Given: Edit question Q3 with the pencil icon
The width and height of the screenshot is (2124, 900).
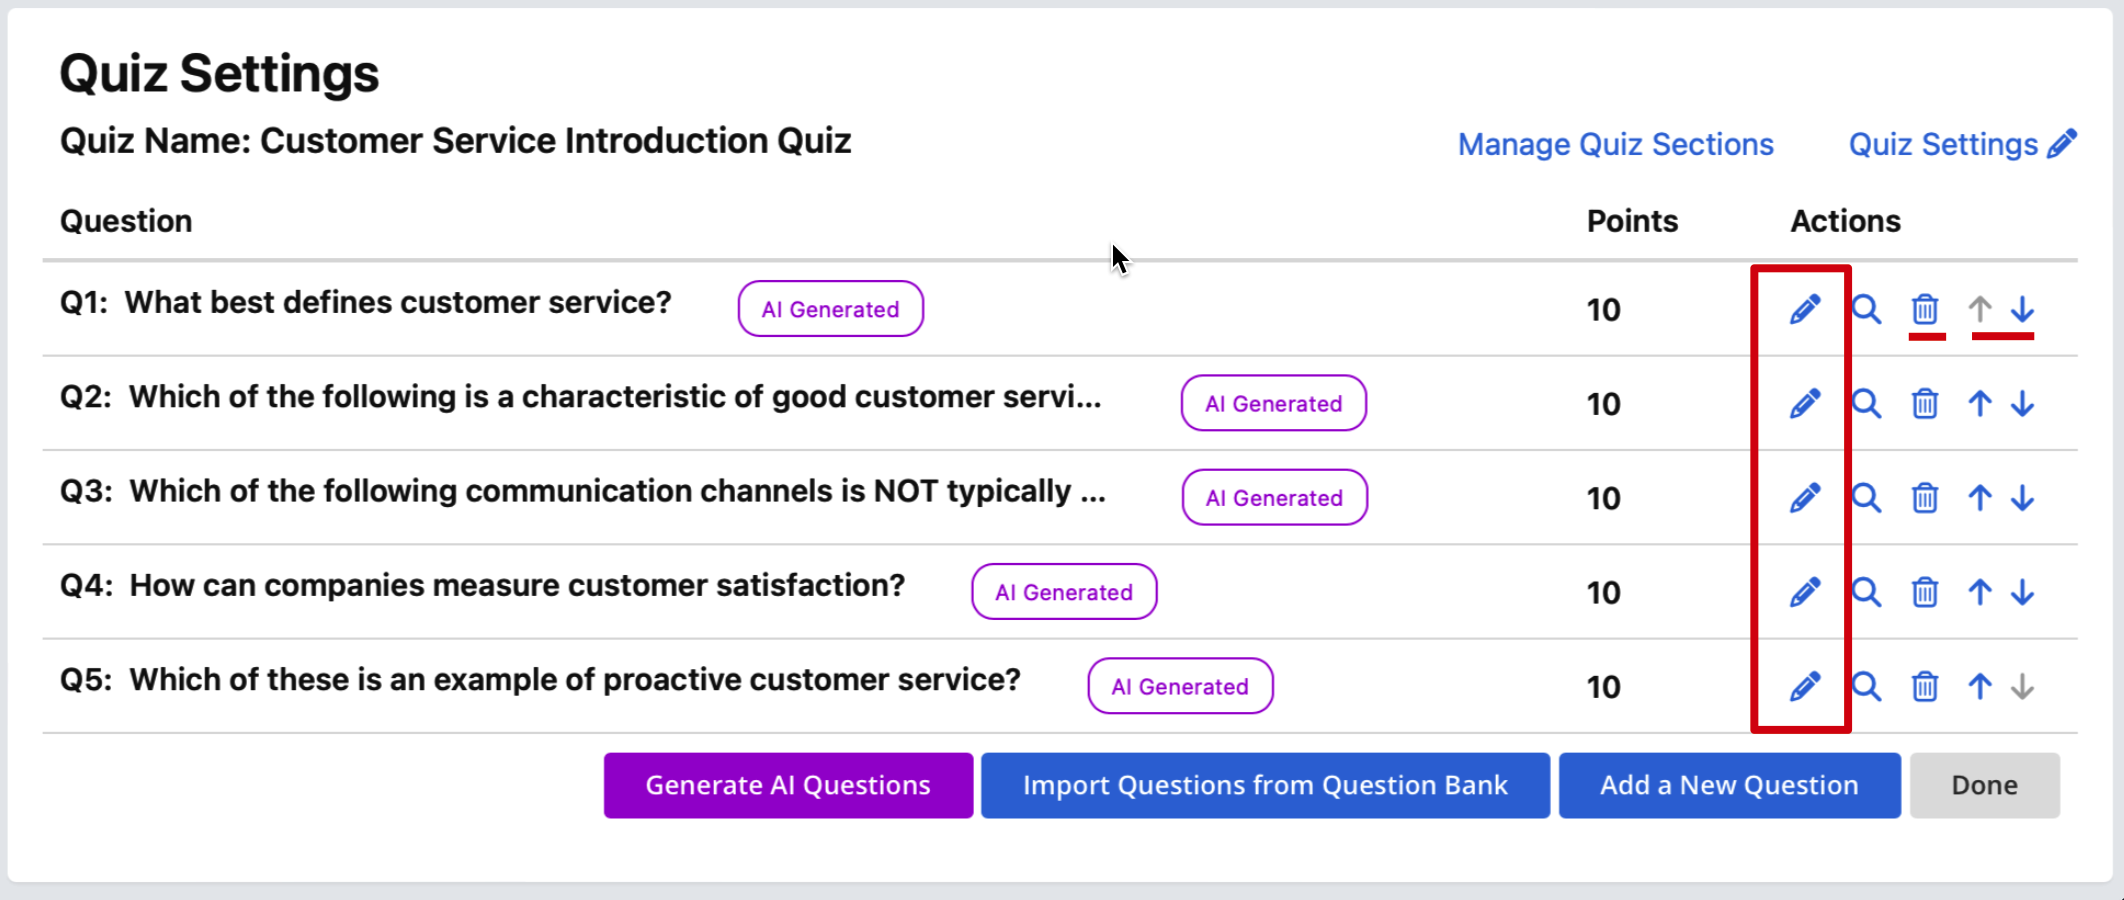Looking at the screenshot, I should (x=1805, y=498).
